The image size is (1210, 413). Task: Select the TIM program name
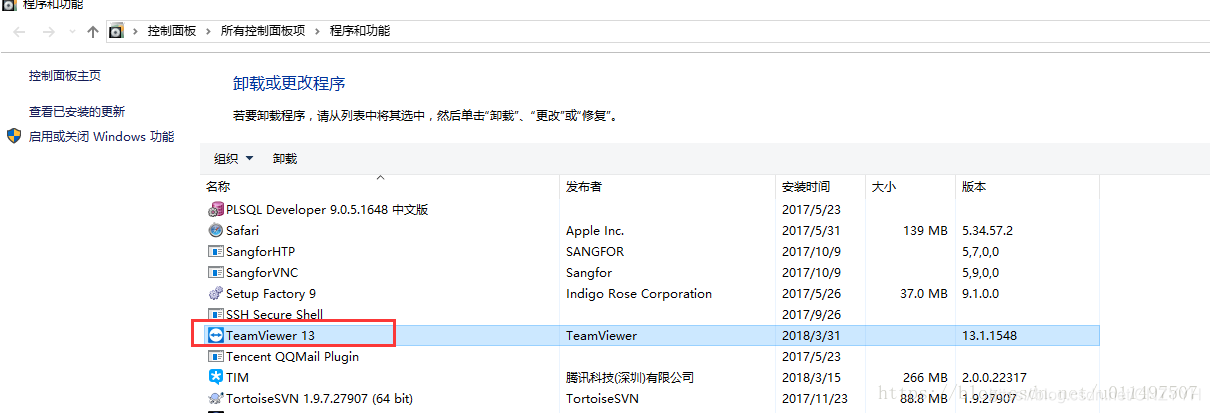point(237,378)
